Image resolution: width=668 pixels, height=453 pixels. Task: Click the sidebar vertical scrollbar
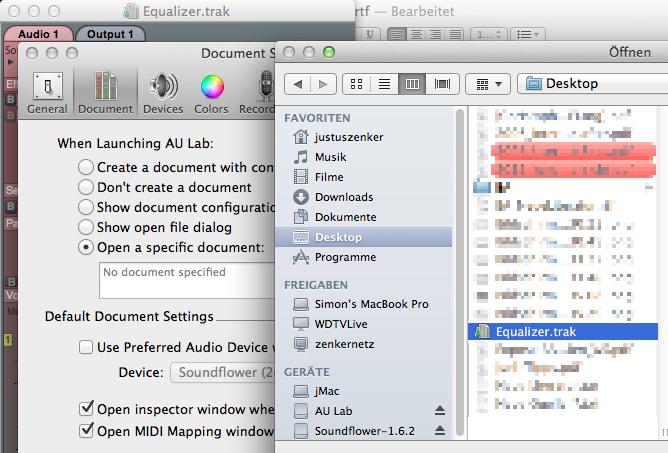(460, 273)
